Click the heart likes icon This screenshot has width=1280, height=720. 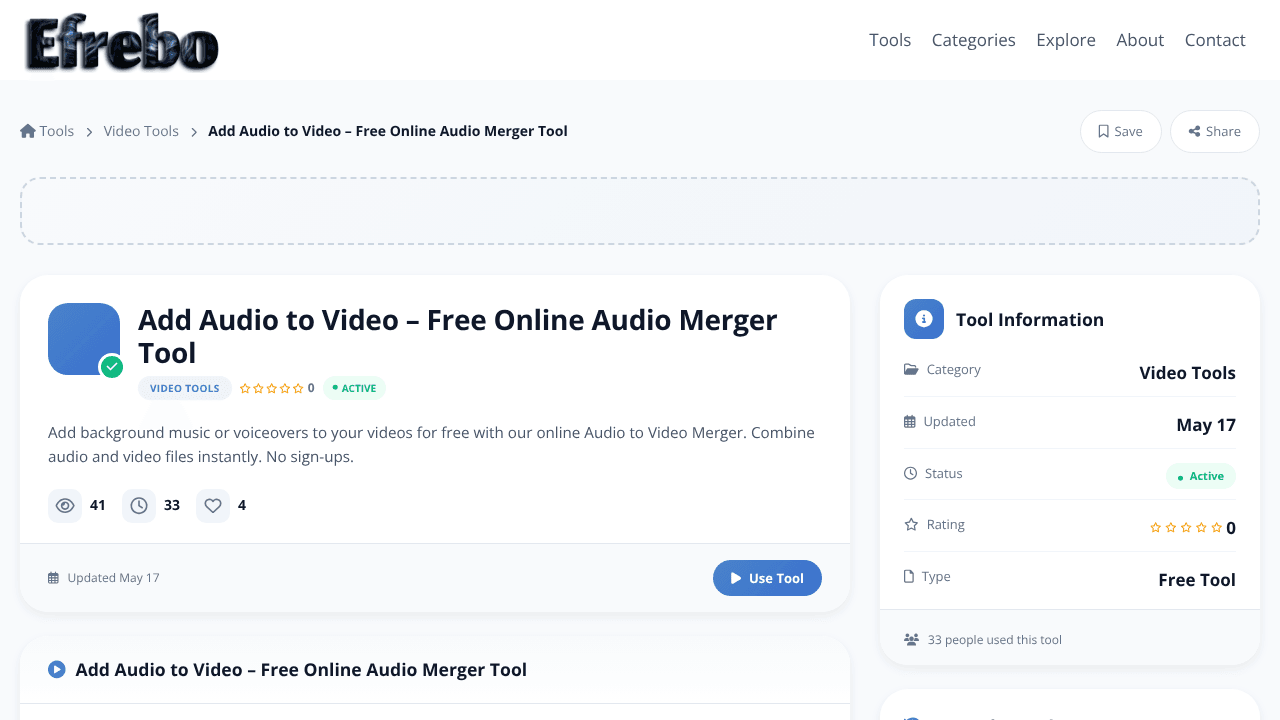[x=213, y=506]
